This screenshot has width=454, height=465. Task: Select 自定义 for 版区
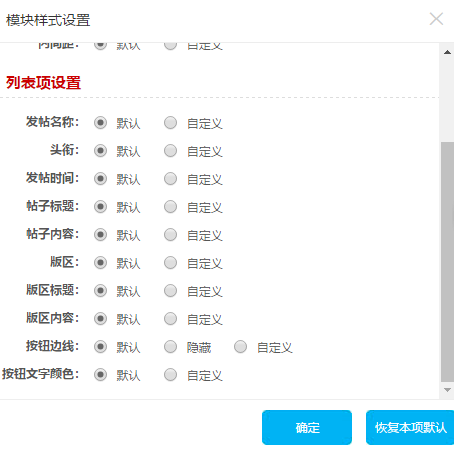(x=170, y=263)
